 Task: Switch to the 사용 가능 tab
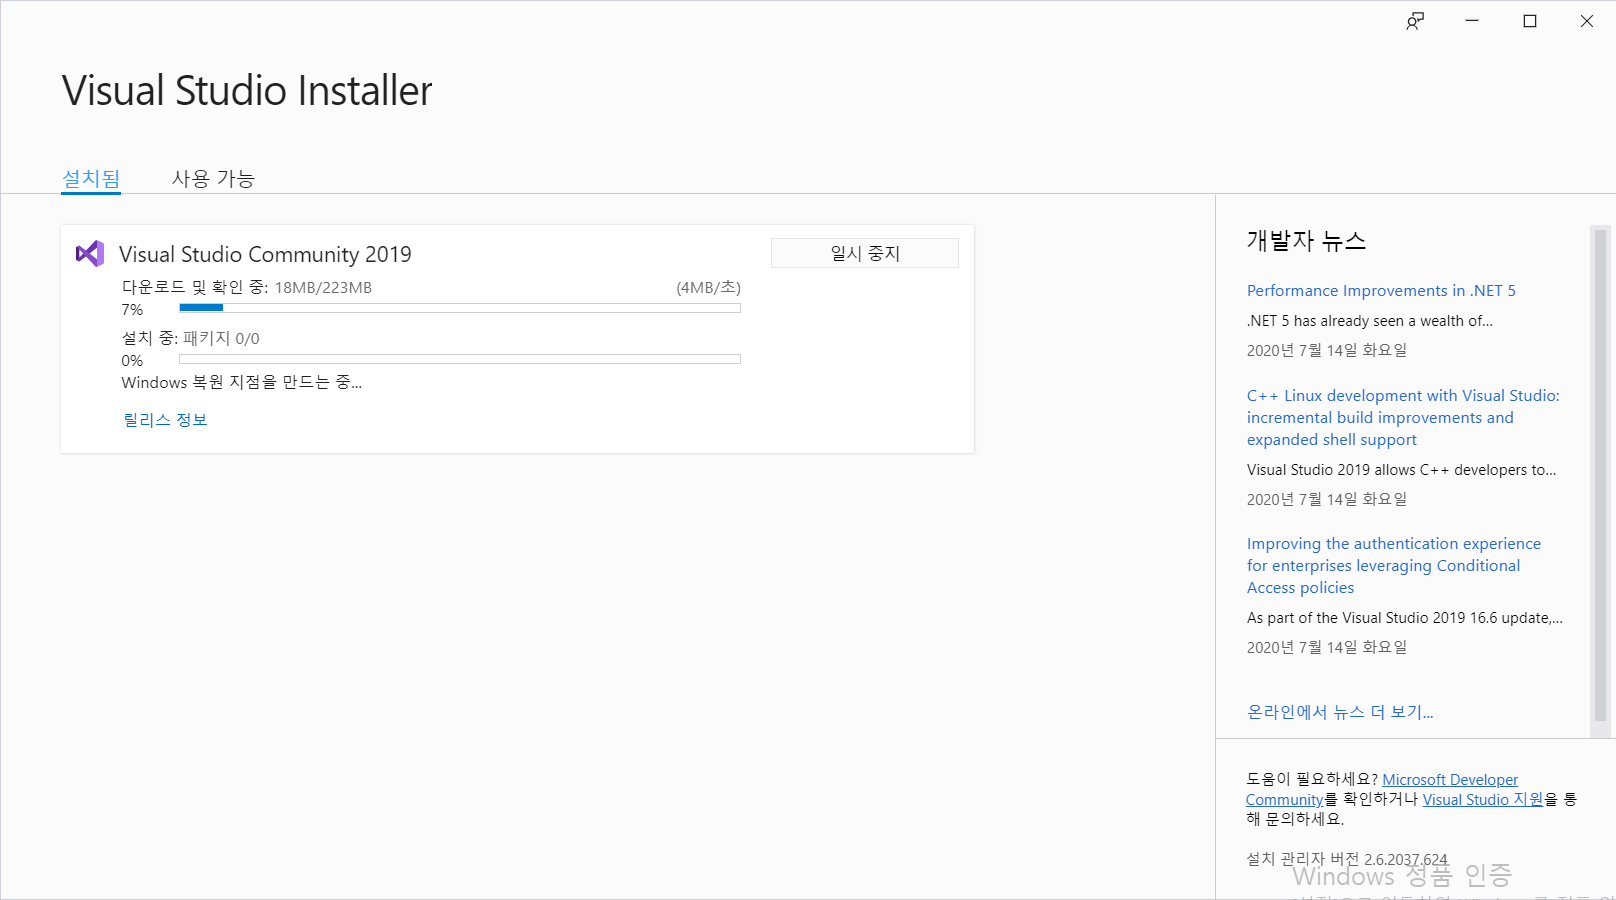(213, 178)
